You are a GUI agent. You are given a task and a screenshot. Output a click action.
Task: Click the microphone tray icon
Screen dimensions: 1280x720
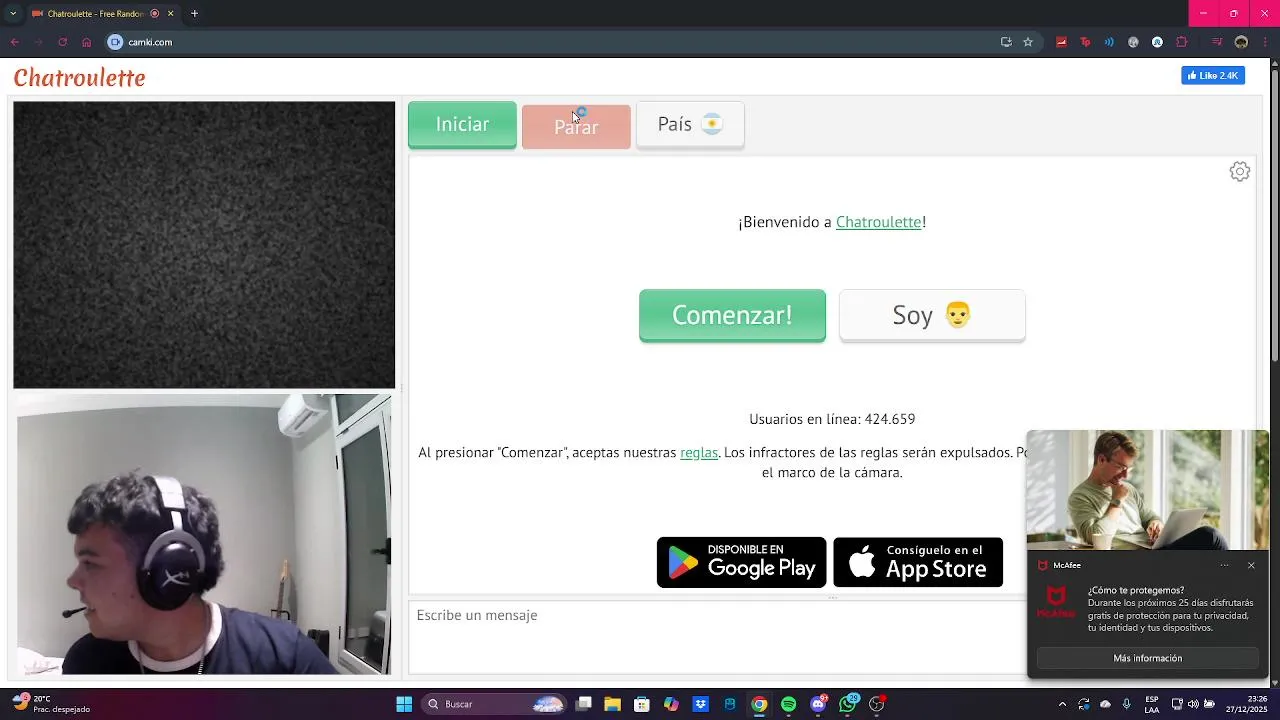pos(1127,704)
